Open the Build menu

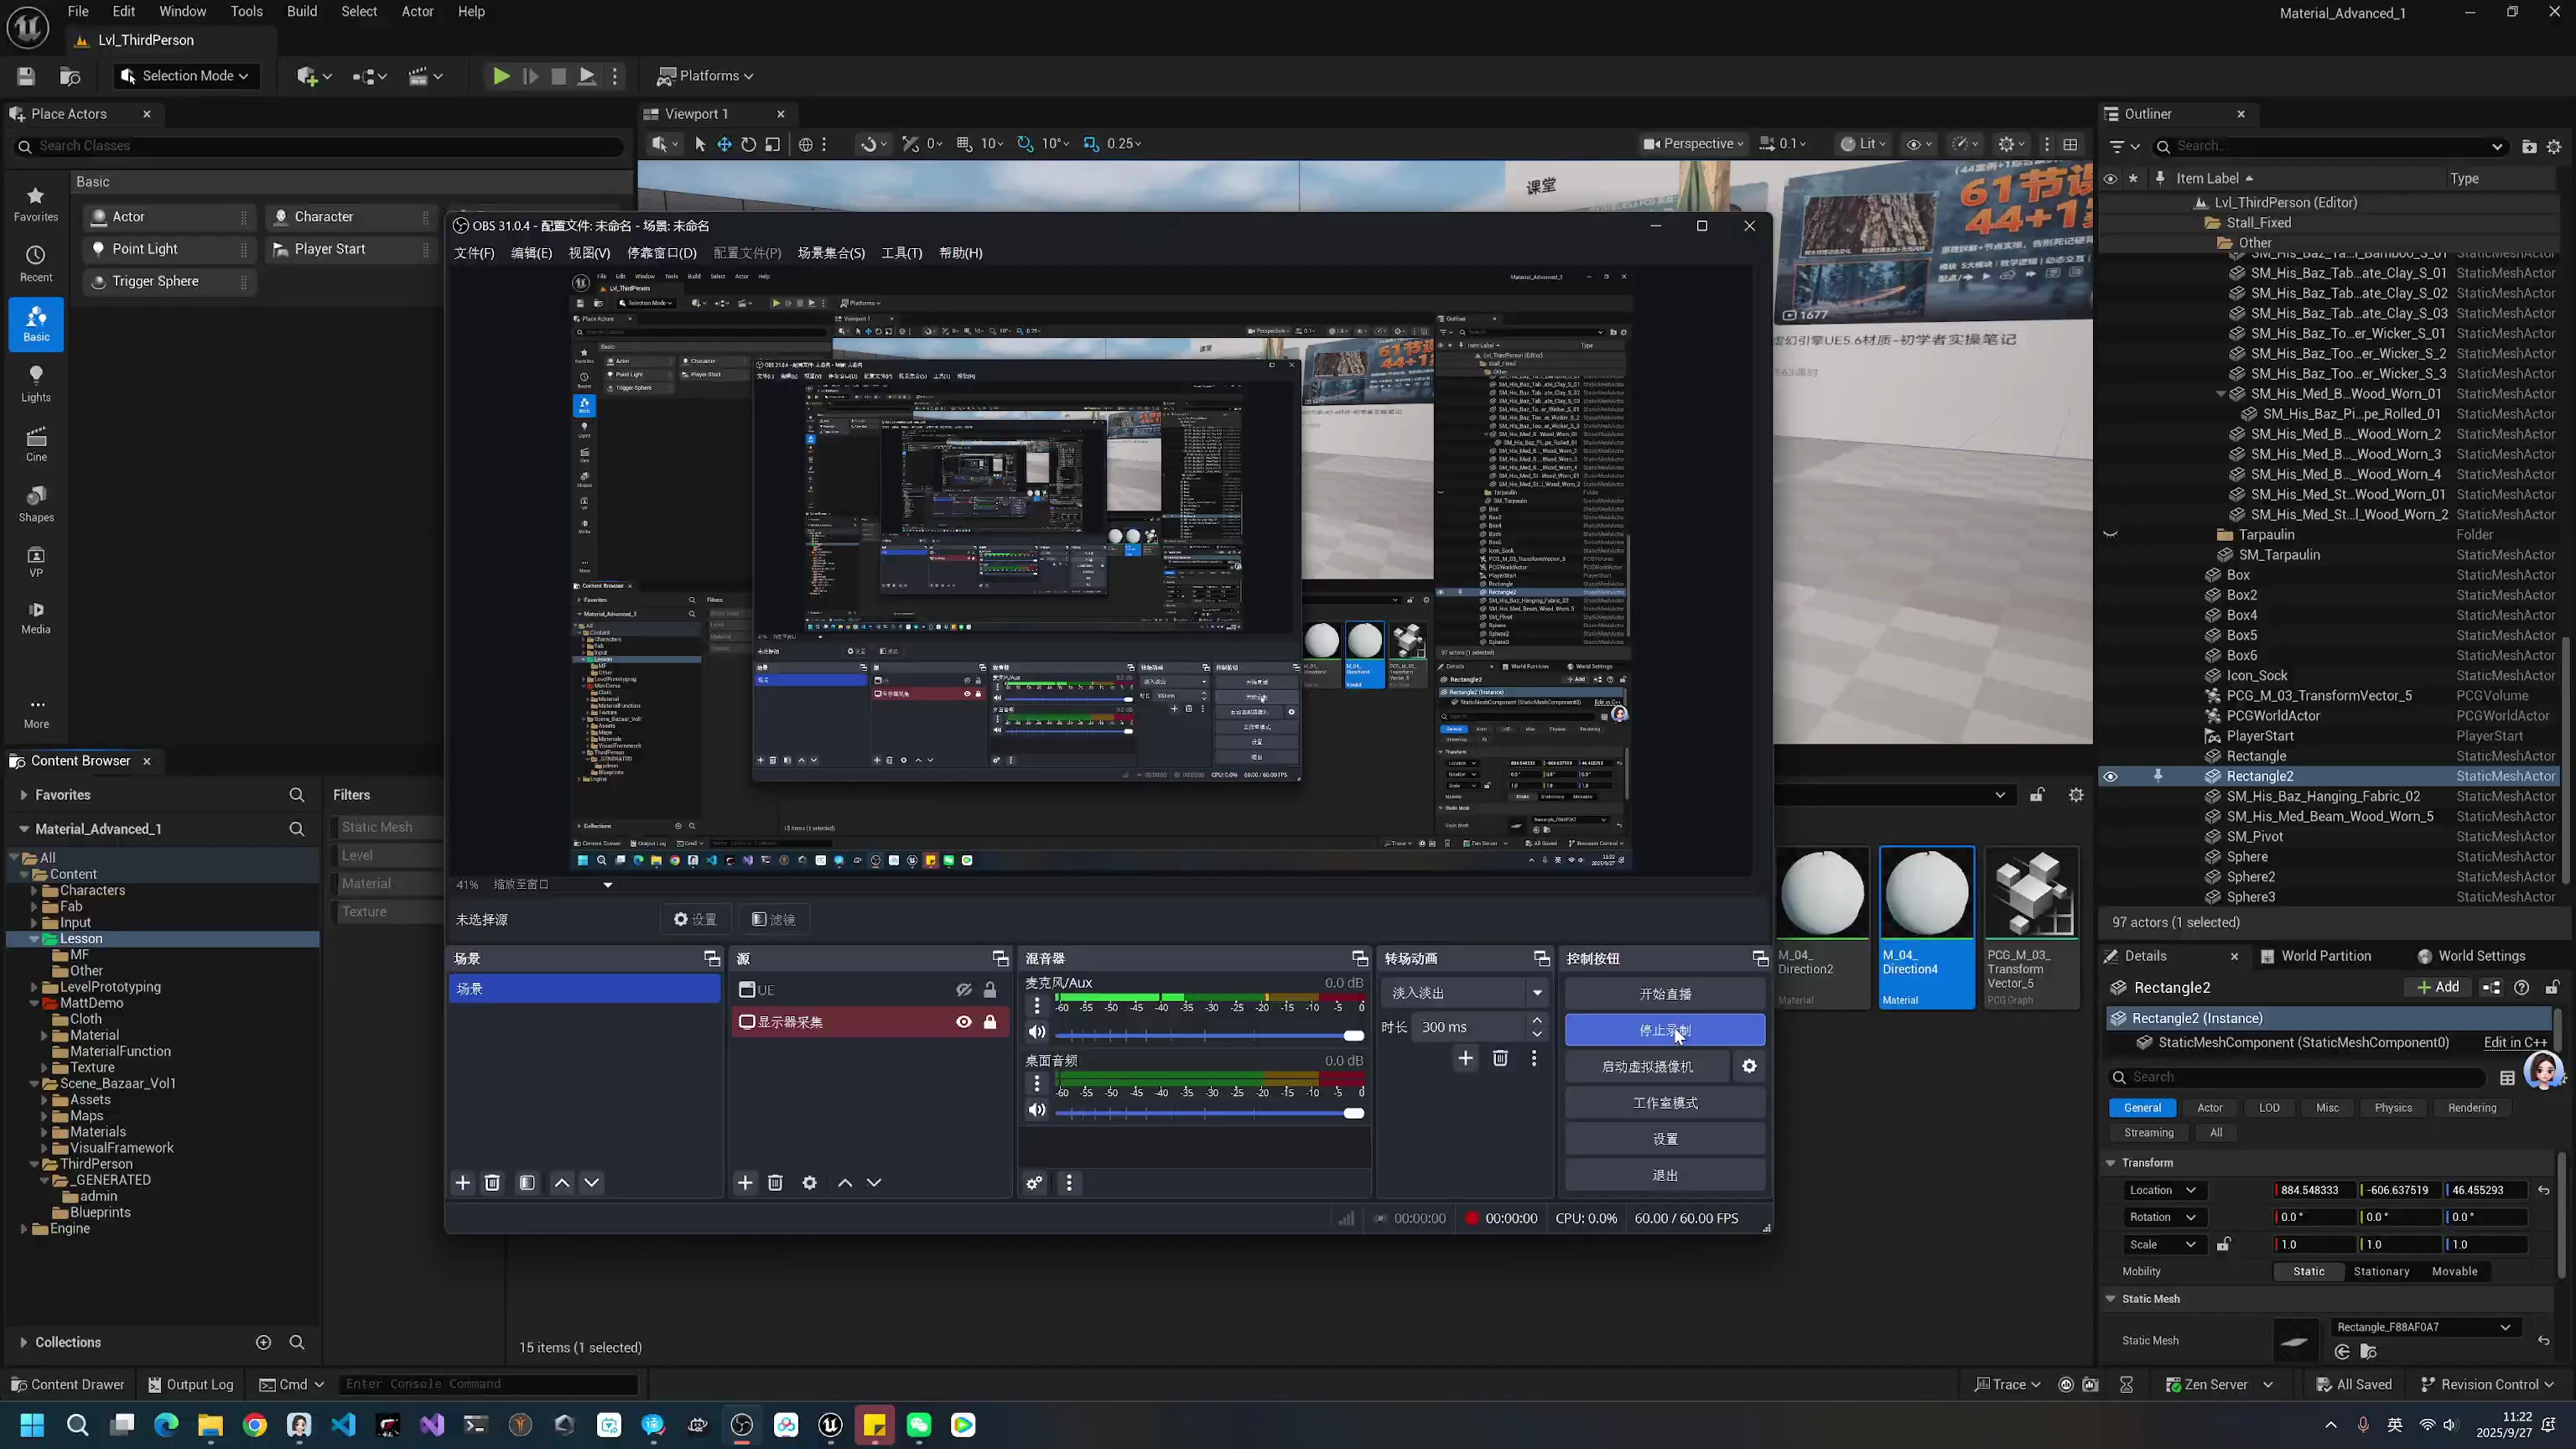302,12
